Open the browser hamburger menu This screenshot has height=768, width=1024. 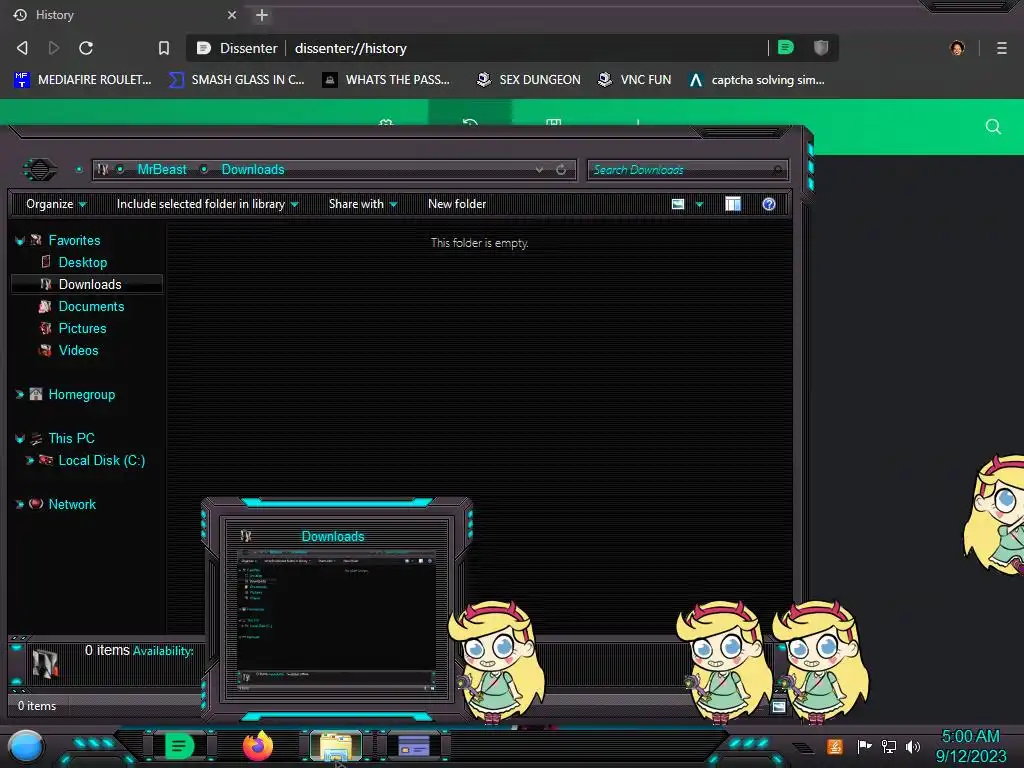point(1001,48)
